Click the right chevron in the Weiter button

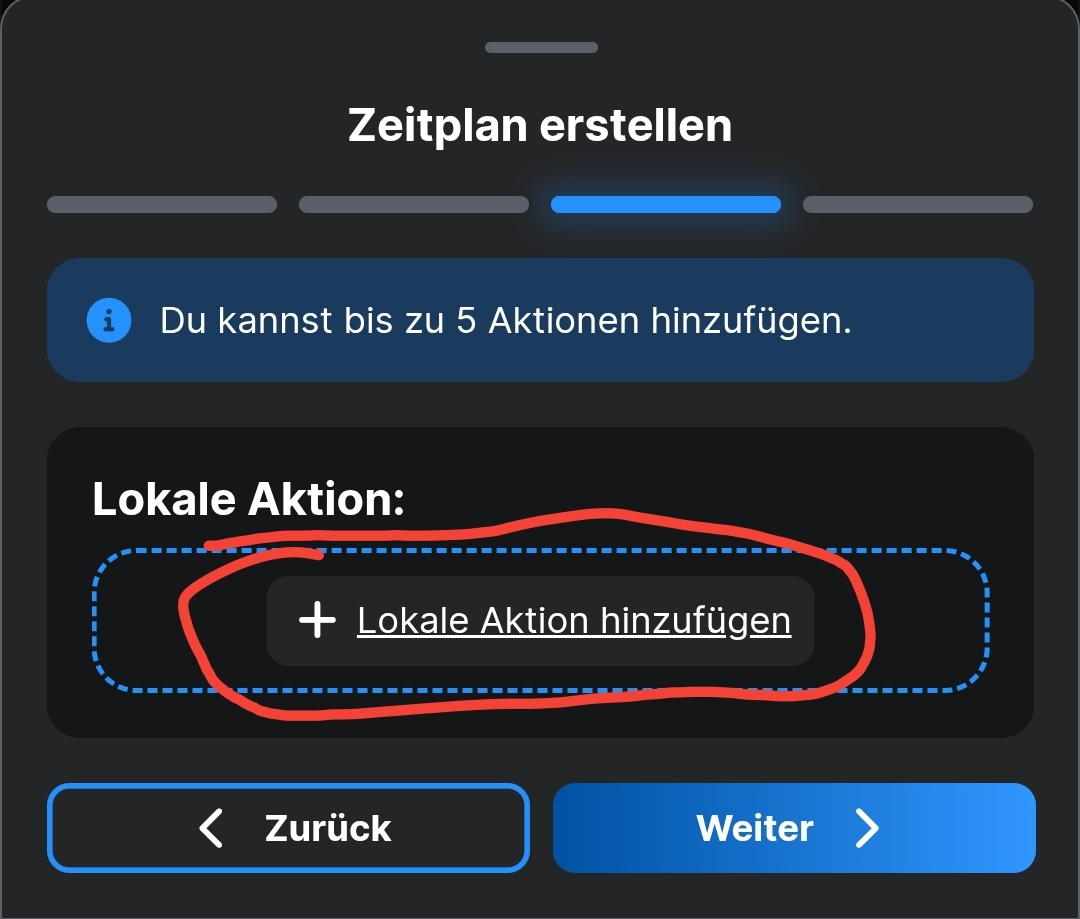pos(866,828)
